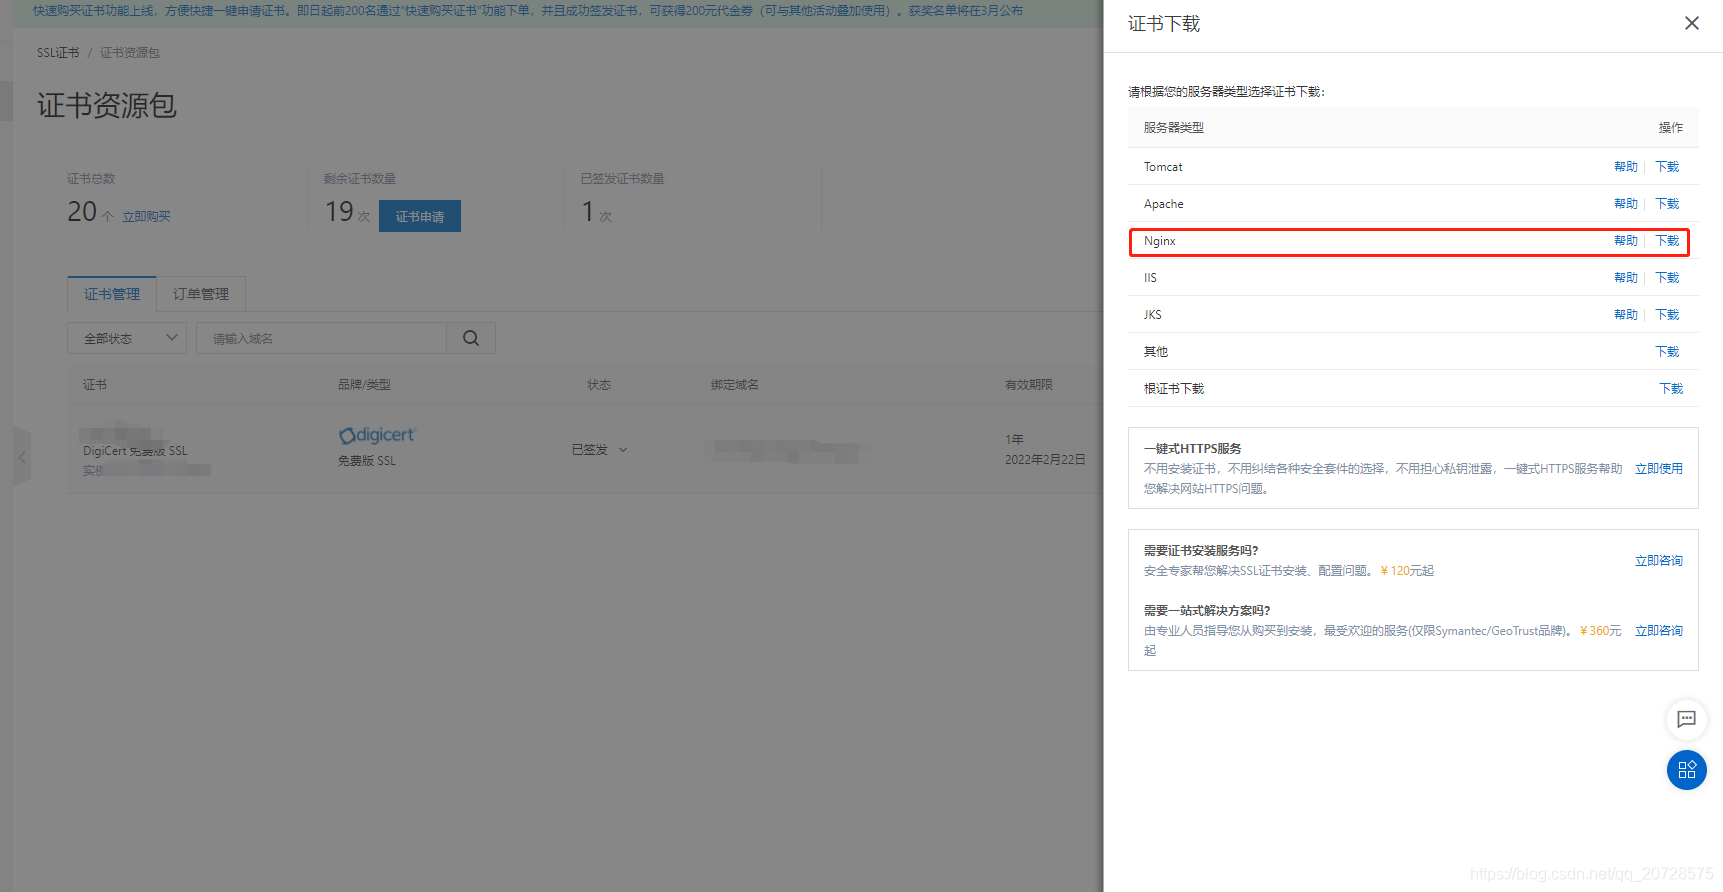Download 根证书 root certificate

point(1671,389)
